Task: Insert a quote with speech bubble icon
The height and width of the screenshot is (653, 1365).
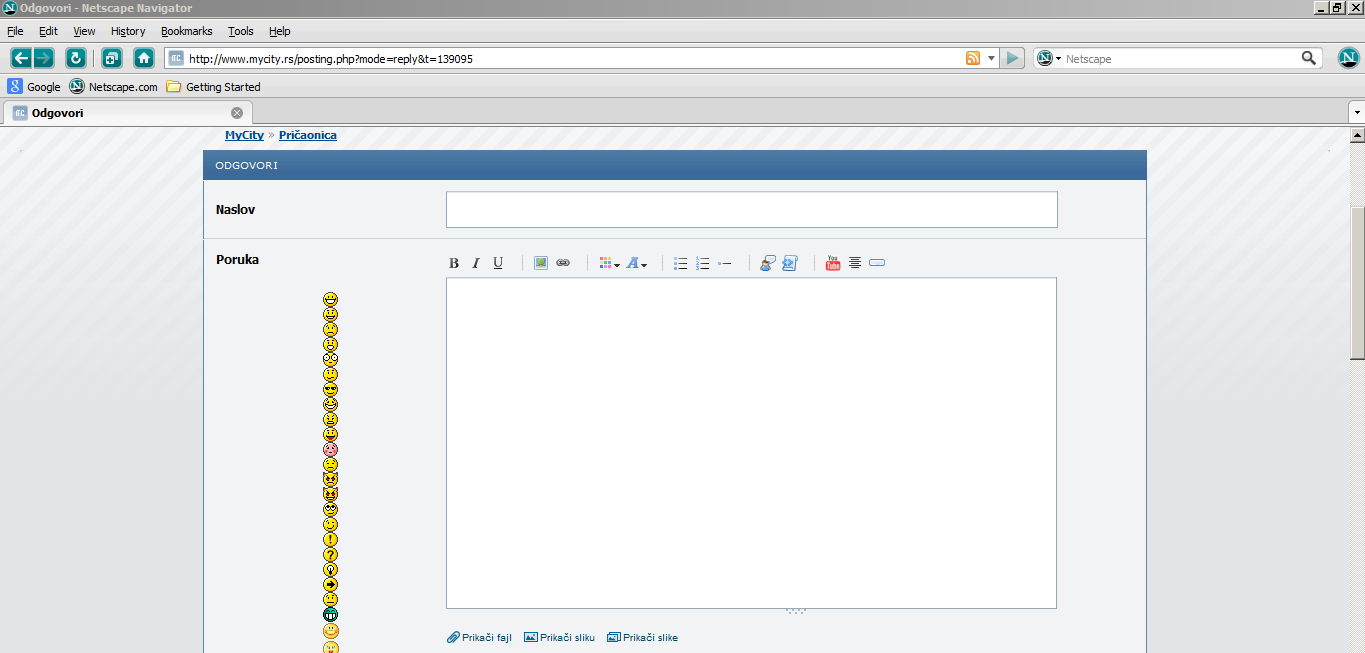Action: [x=767, y=263]
